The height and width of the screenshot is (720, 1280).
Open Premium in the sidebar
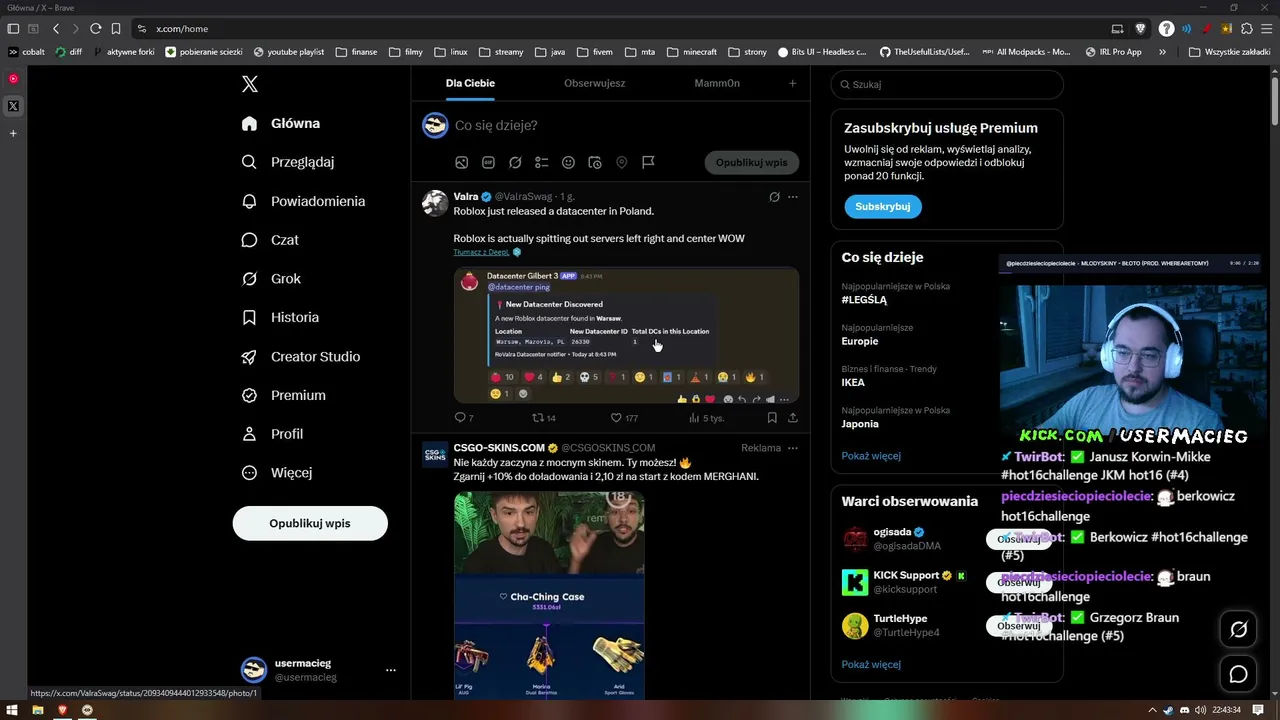[284, 395]
